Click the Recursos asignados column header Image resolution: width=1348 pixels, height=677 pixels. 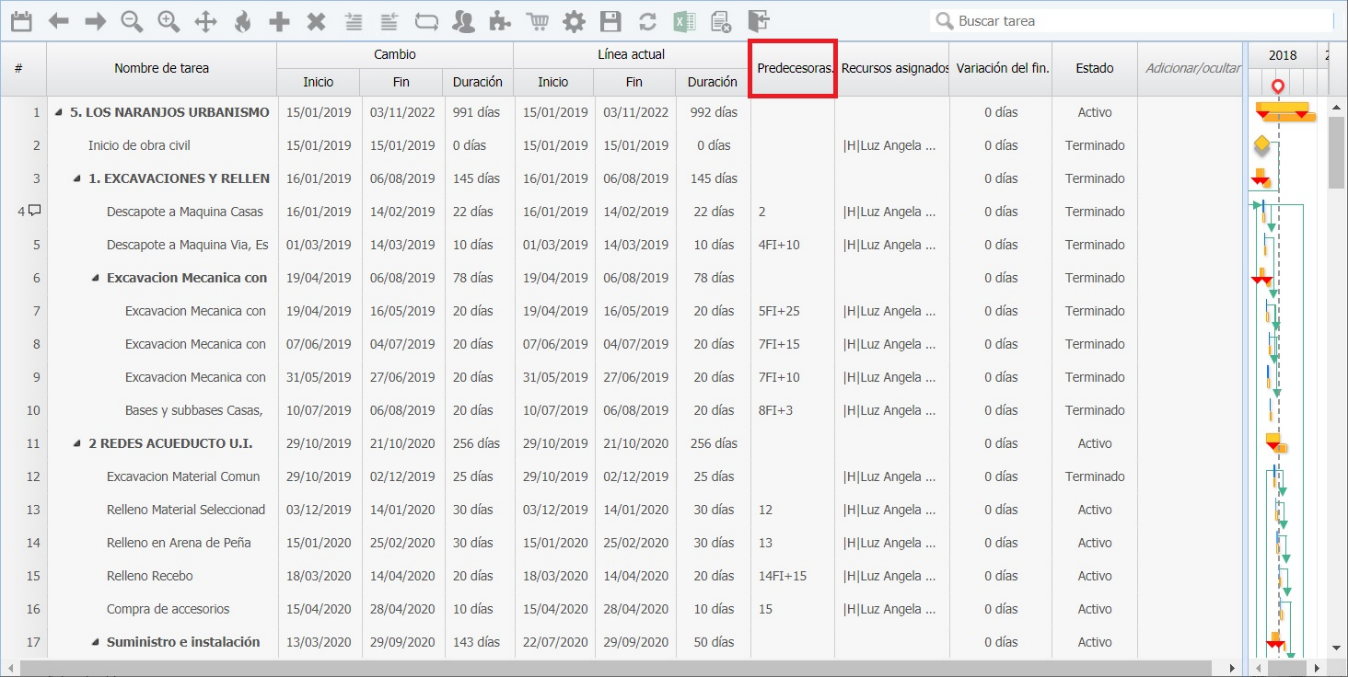(x=893, y=69)
